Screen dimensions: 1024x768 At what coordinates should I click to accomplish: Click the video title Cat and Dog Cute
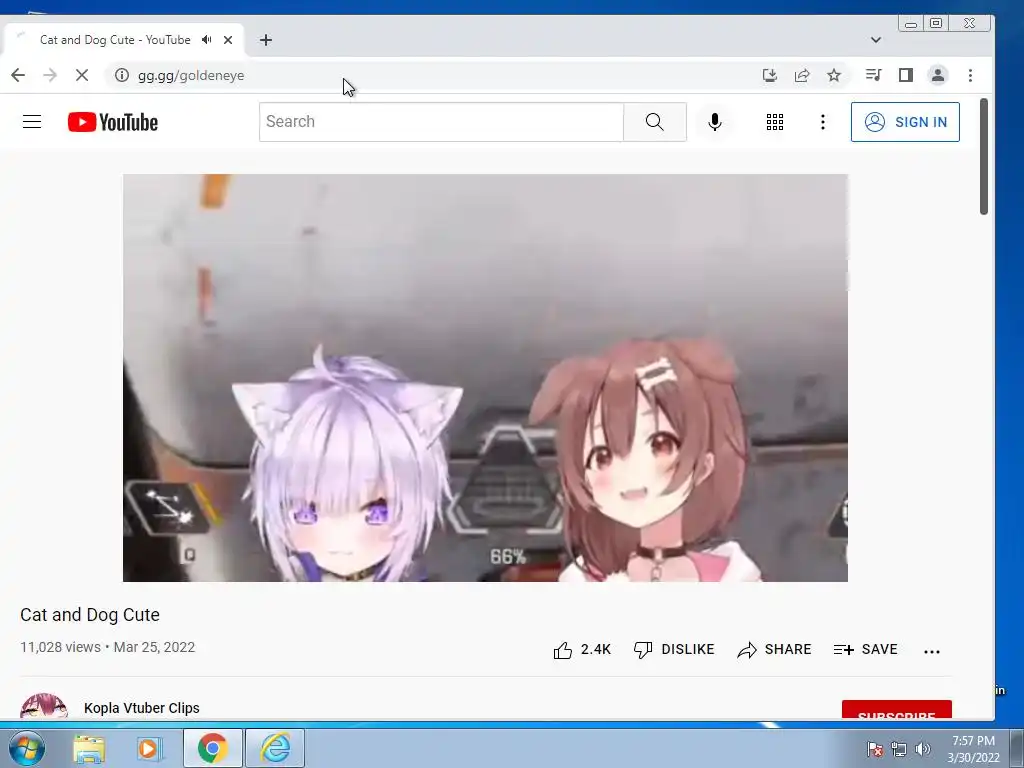click(x=90, y=615)
